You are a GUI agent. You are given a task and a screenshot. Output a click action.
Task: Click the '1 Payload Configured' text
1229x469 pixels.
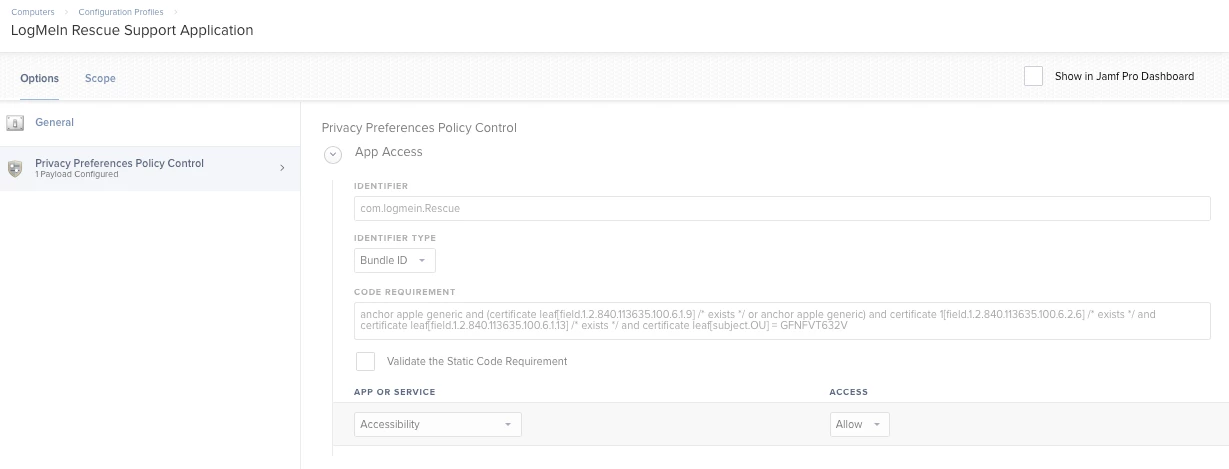(x=77, y=174)
